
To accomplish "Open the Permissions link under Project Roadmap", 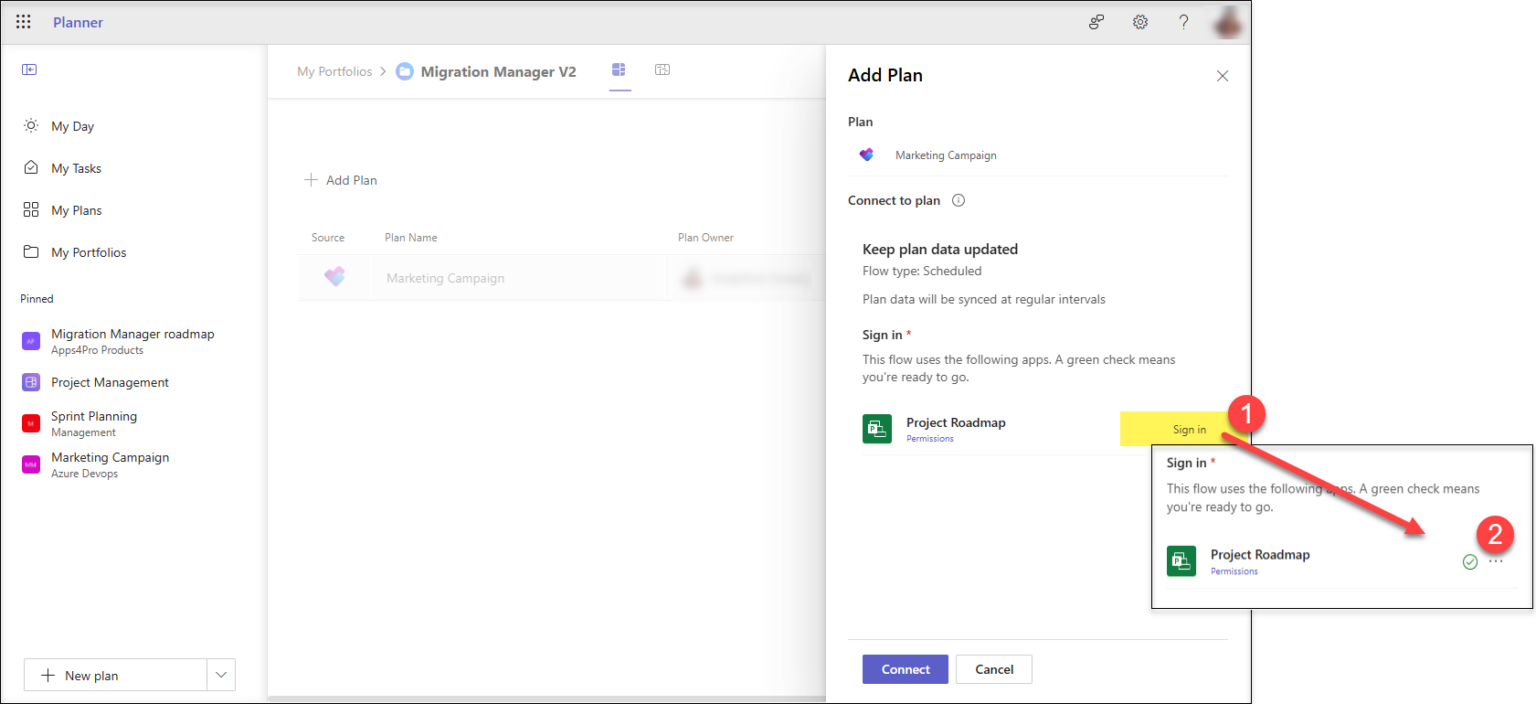I will click(x=929, y=438).
